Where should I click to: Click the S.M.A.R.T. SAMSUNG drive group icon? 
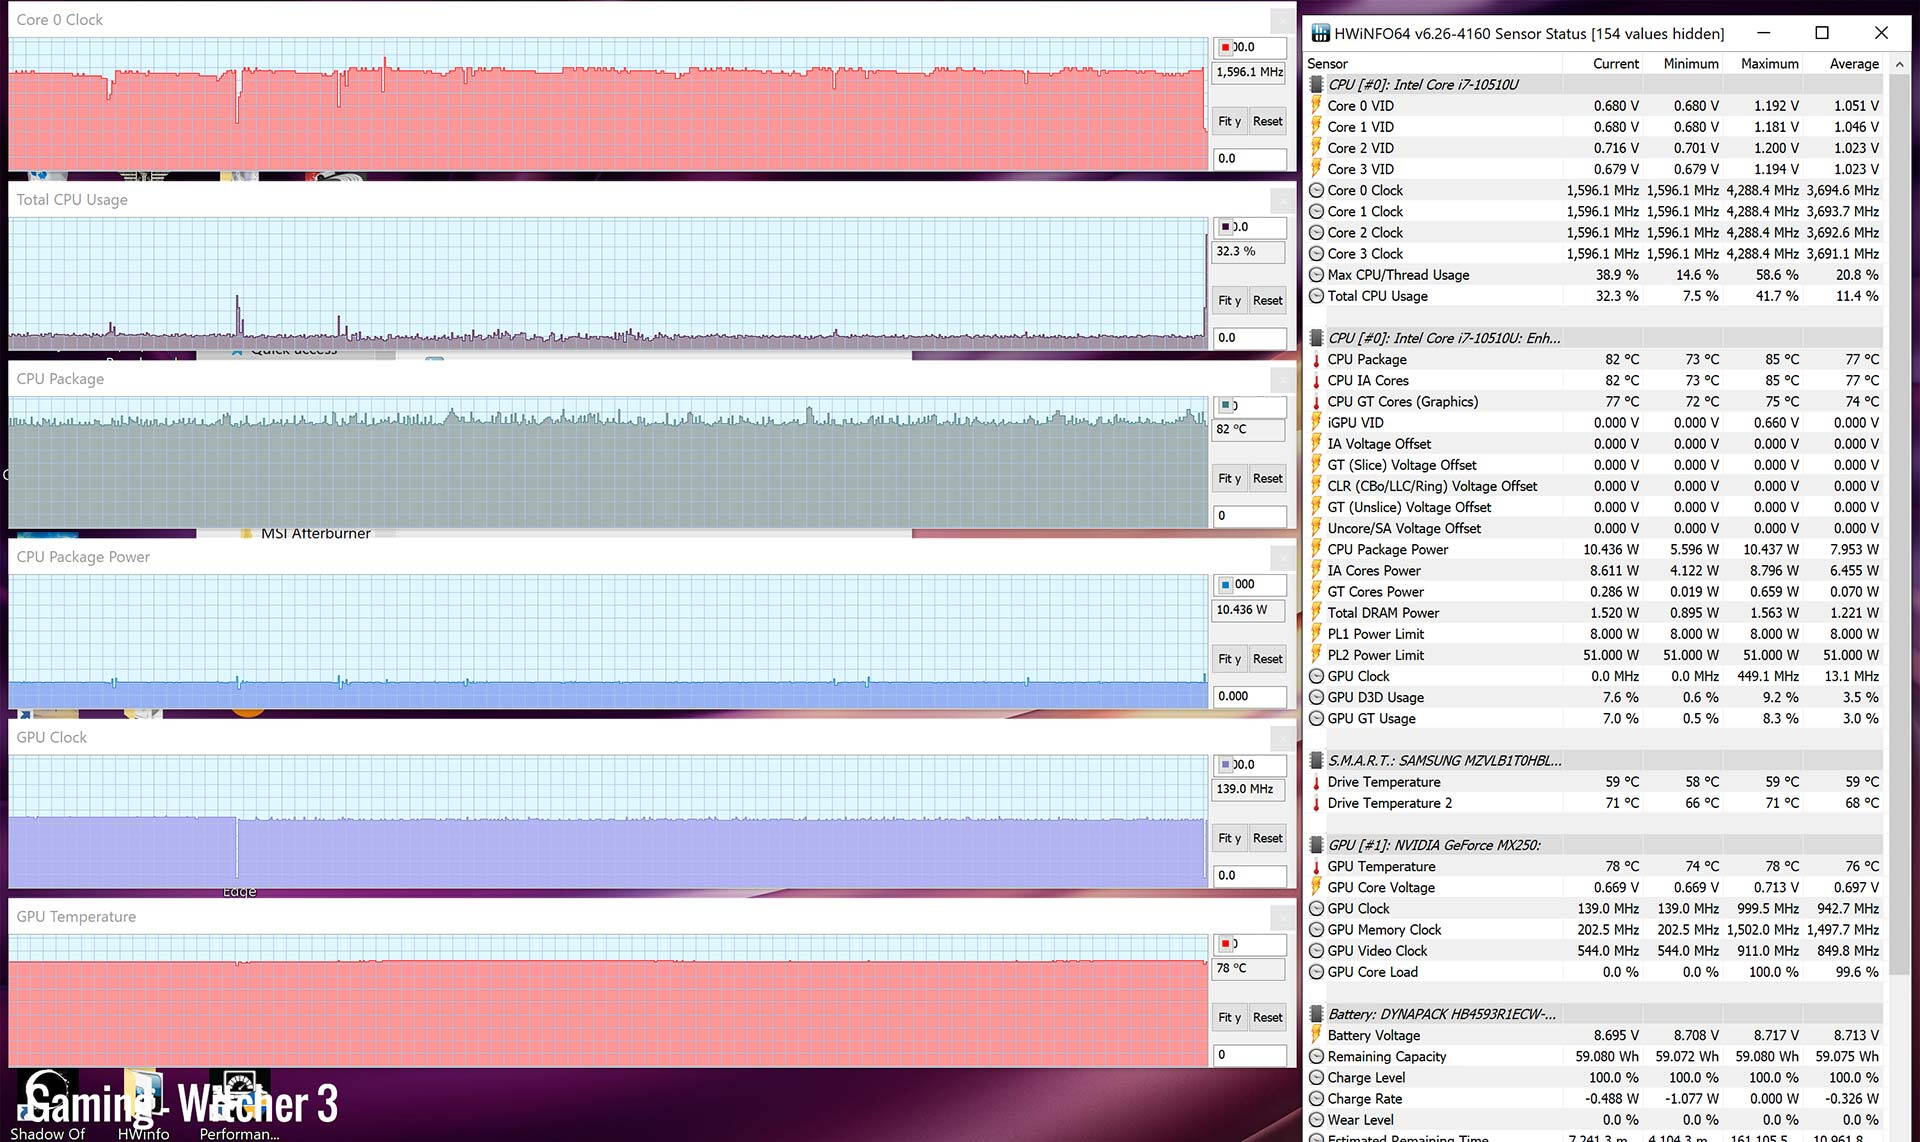point(1316,761)
